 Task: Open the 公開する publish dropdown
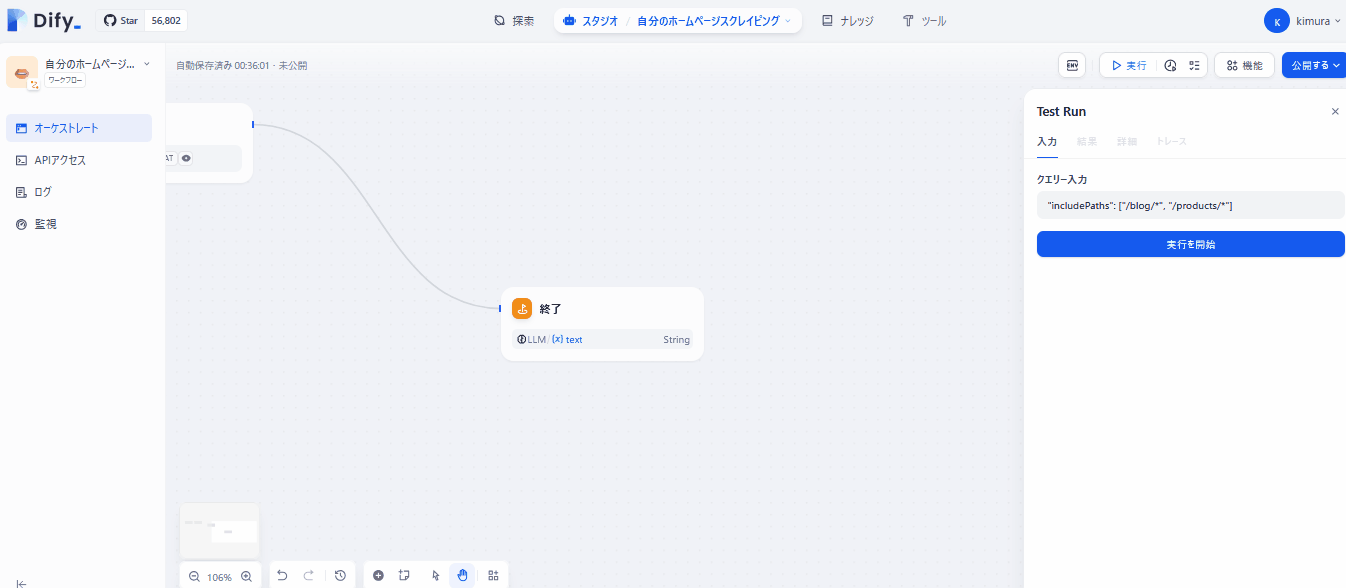pos(1313,64)
